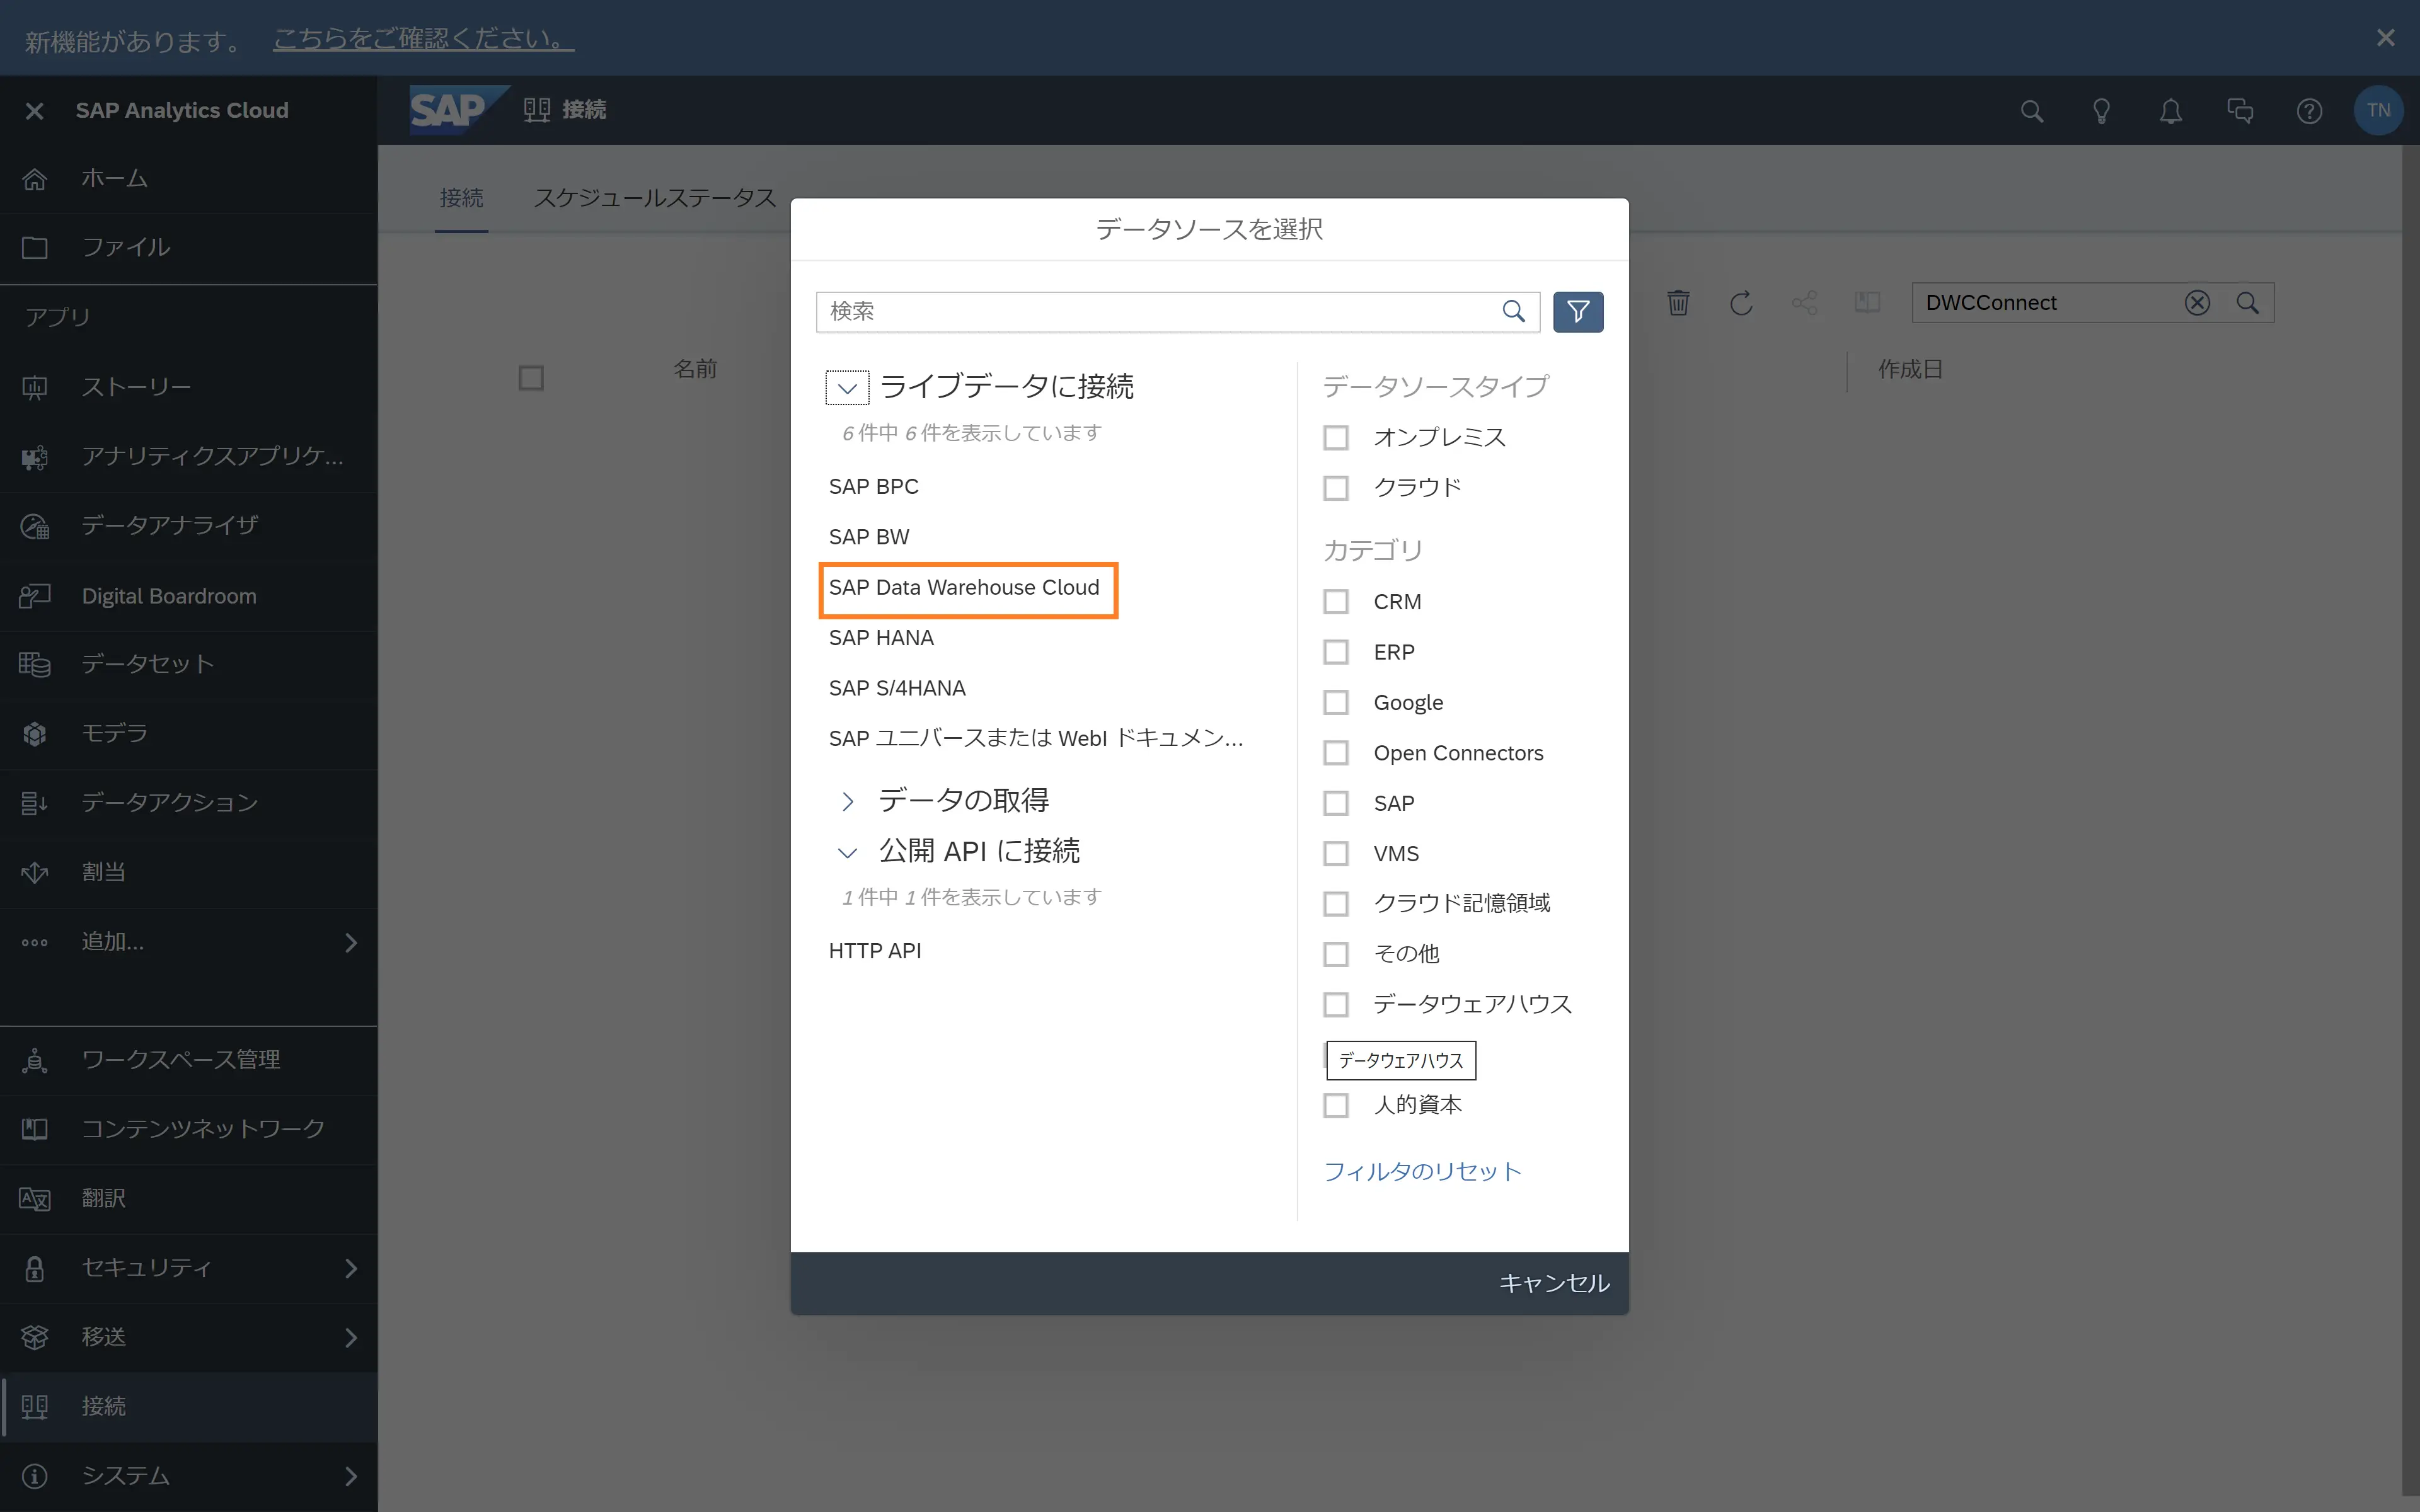Screen dimensions: 2420x1512
Task: Open 翻訳 in the side menu
Action: point(189,1198)
